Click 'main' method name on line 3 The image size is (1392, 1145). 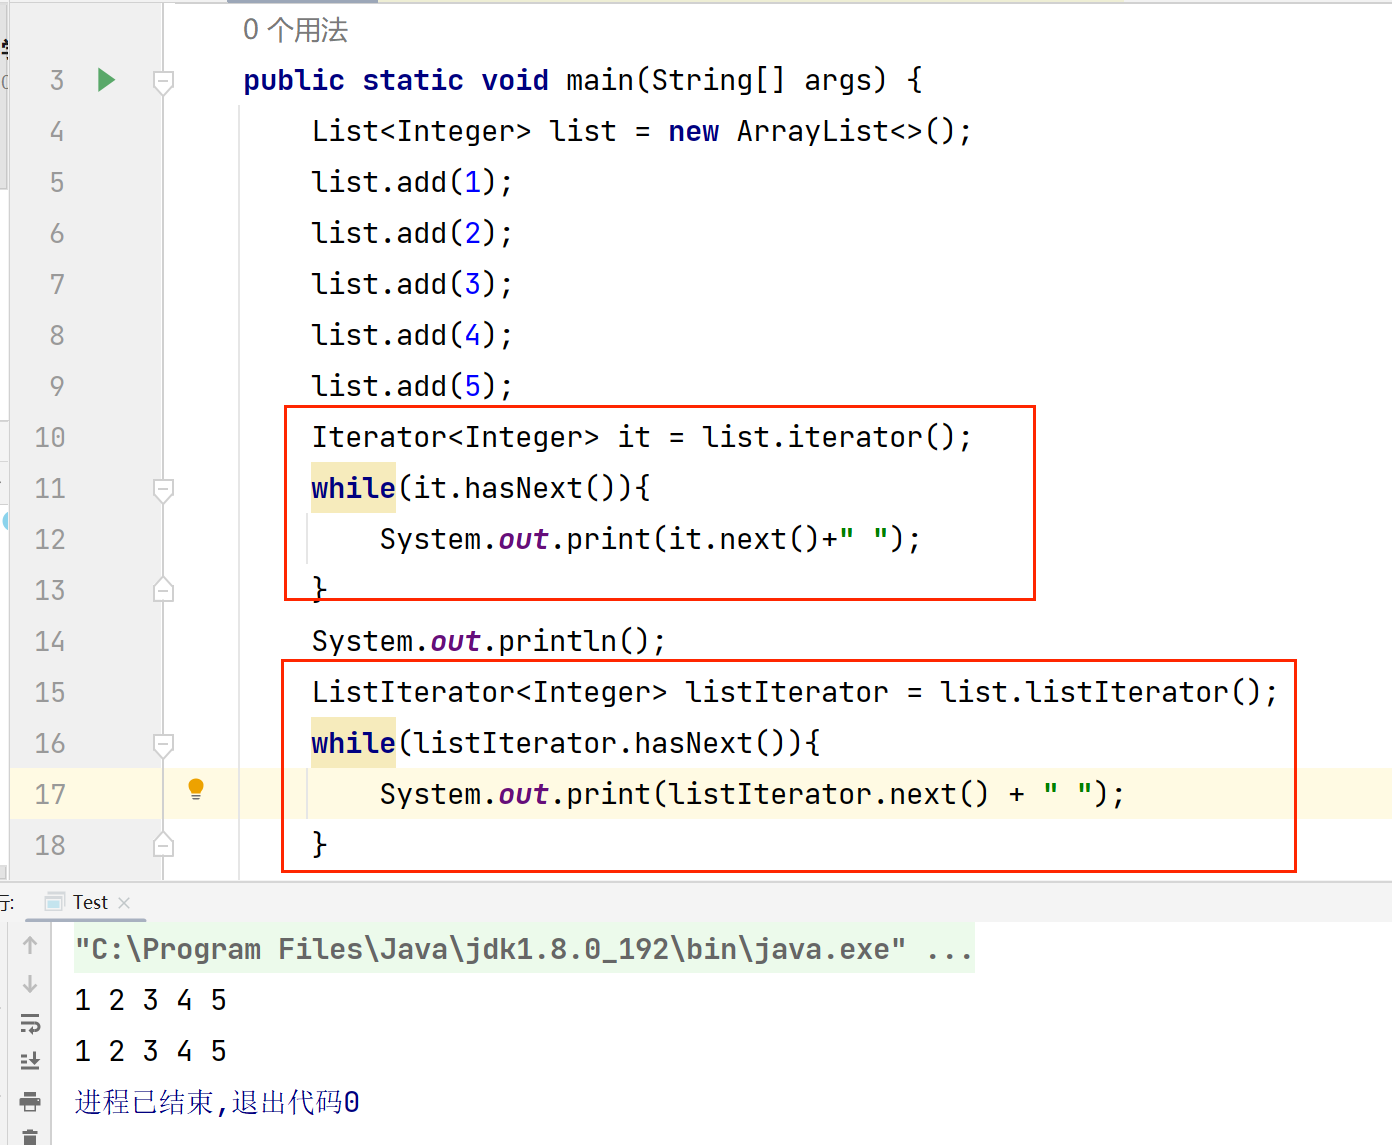coord(600,80)
